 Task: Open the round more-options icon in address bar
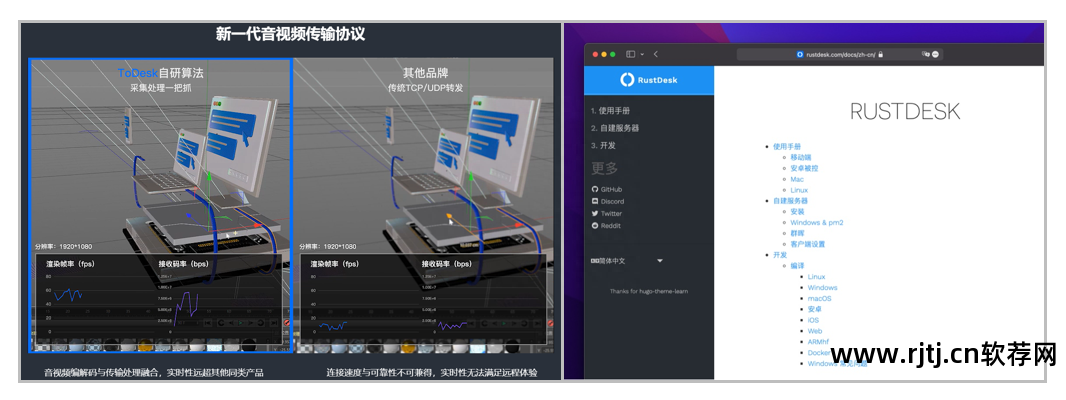pos(935,54)
